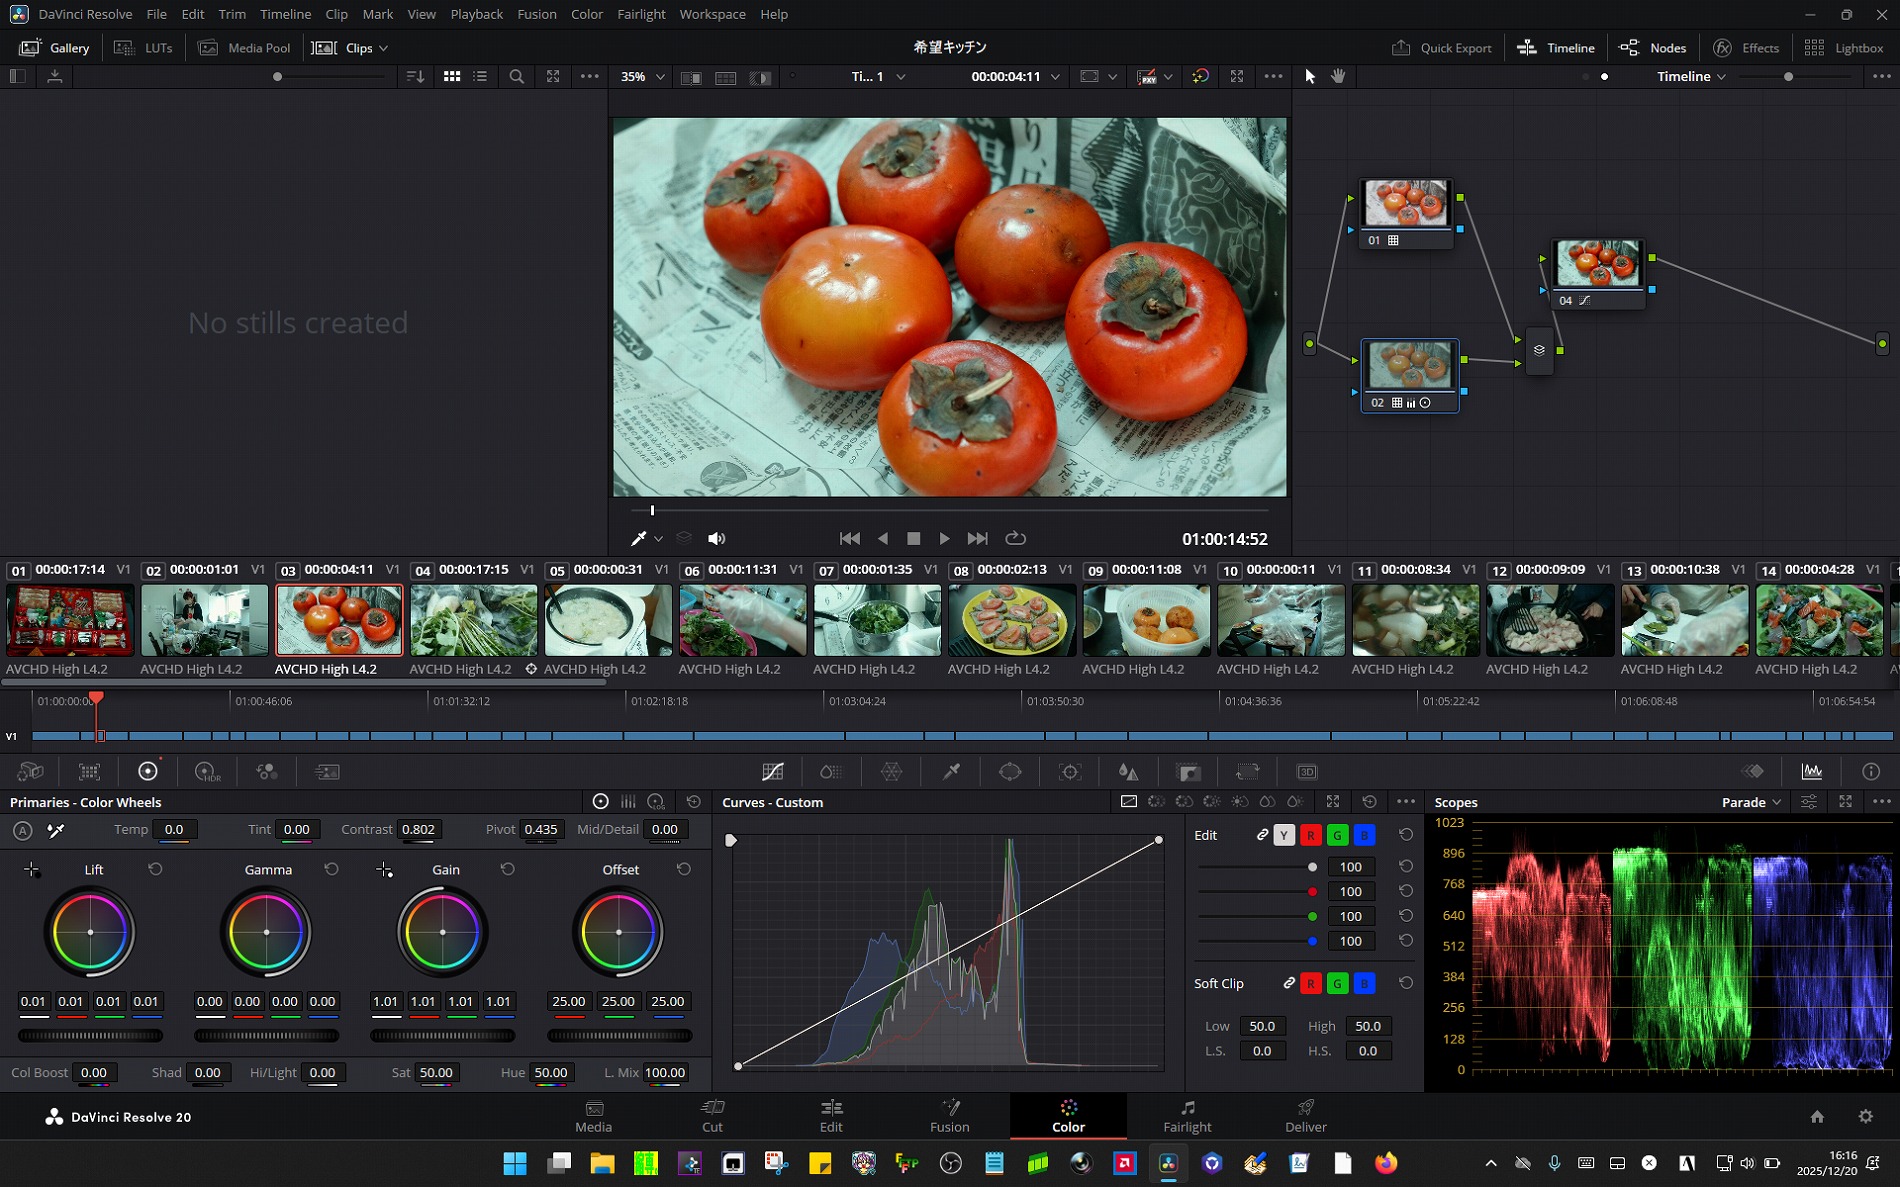This screenshot has height=1187, width=1900.
Task: Open the Power Window palette
Action: coord(1010,772)
